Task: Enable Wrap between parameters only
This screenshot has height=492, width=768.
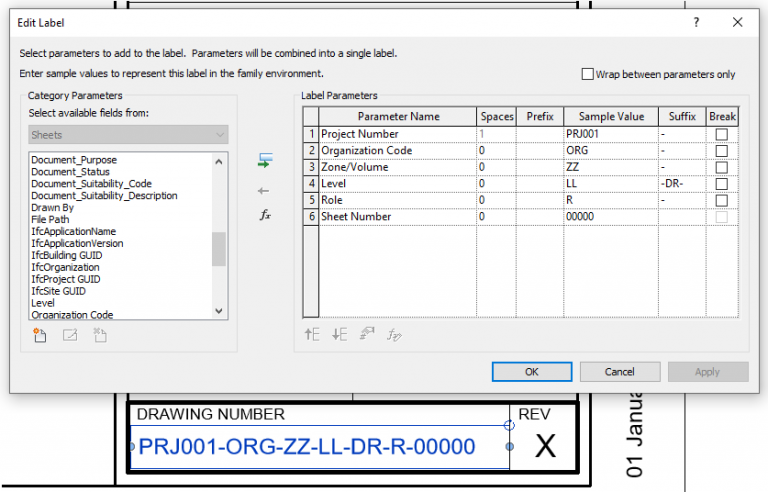Action: coord(587,74)
